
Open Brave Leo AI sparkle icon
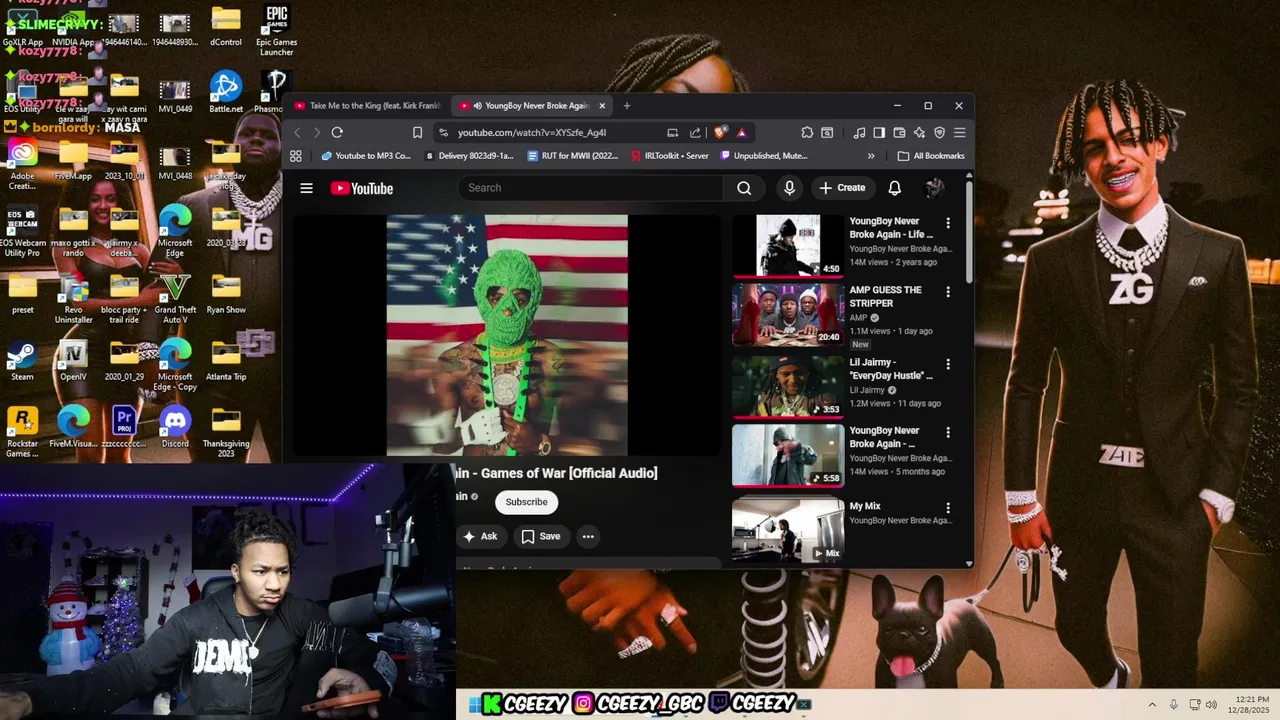[x=919, y=132]
